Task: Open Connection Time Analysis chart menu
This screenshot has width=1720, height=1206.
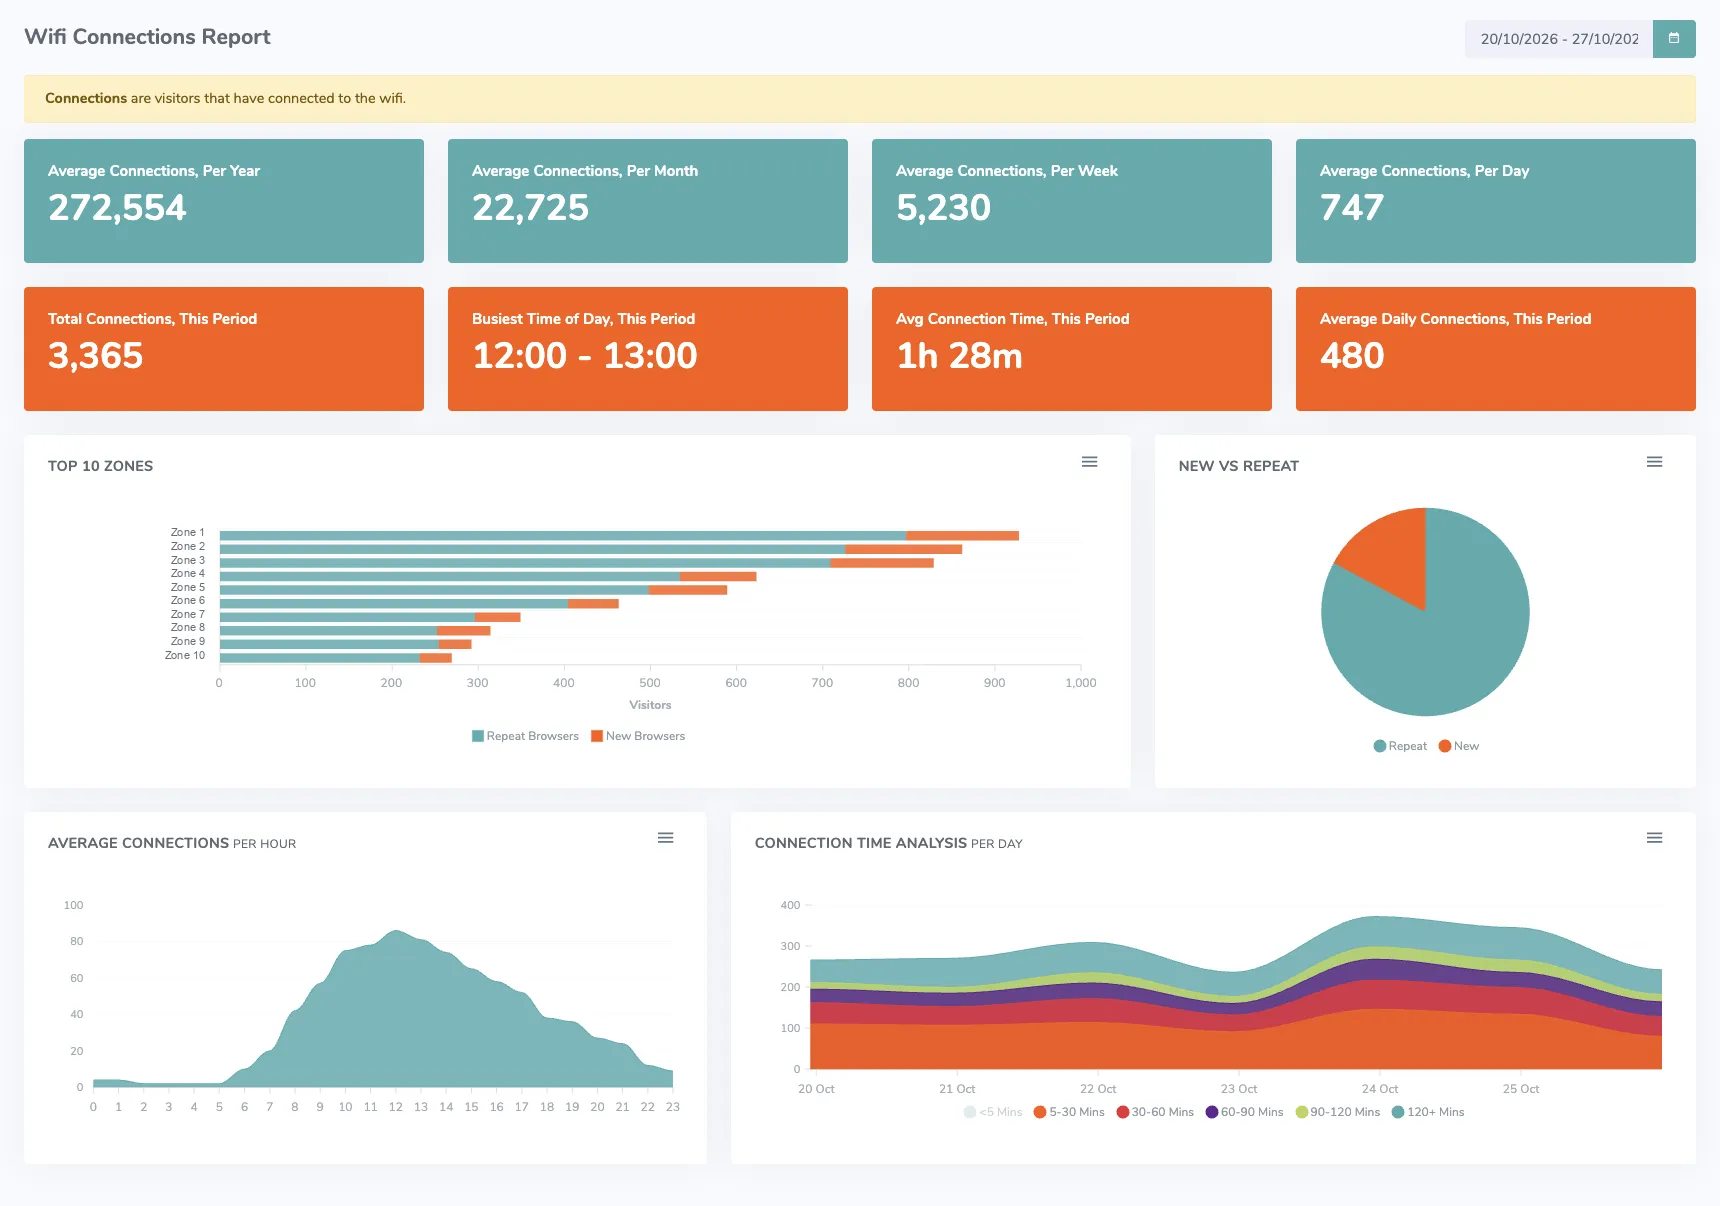Action: point(1655,838)
